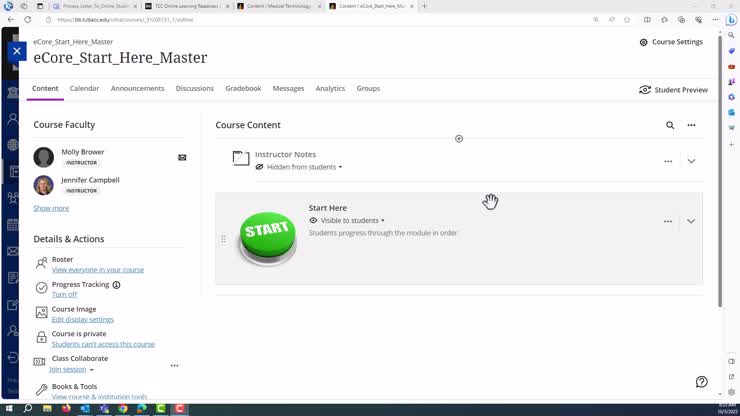Screen dimensions: 740x416
Task: Open the help question mark icon
Action: (701, 382)
